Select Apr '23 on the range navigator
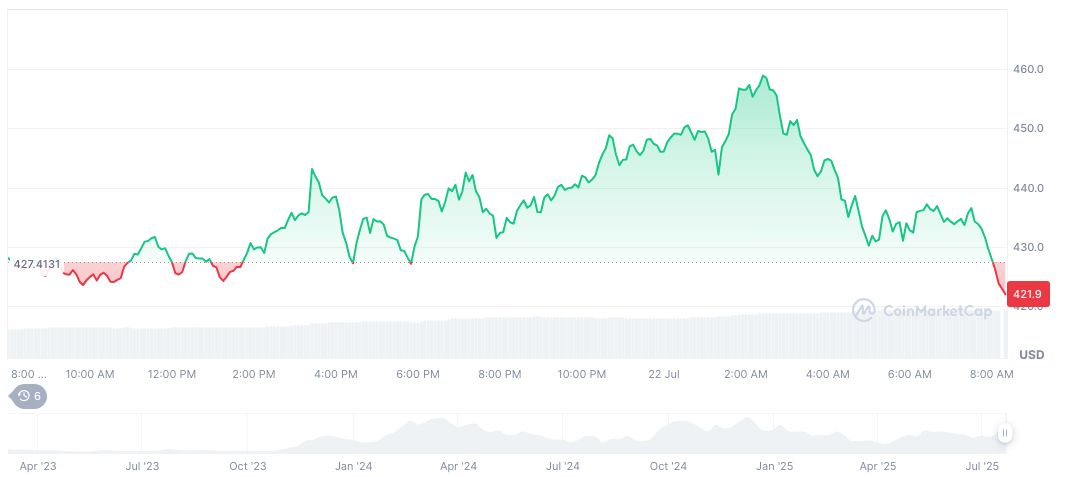Screen dimensions: 1072x477 pos(38,466)
